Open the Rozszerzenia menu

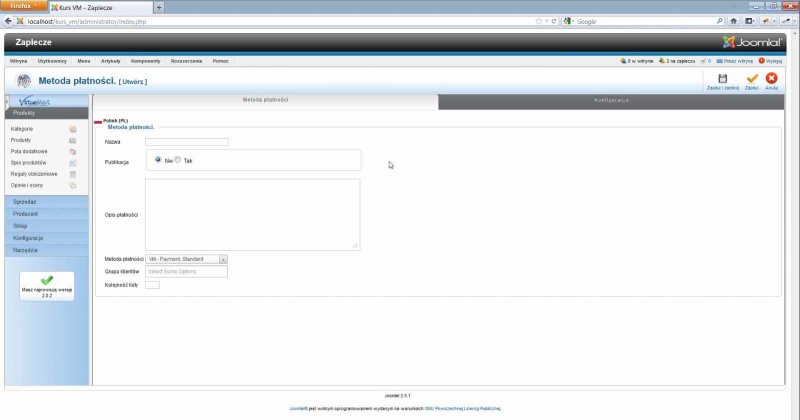(x=185, y=61)
